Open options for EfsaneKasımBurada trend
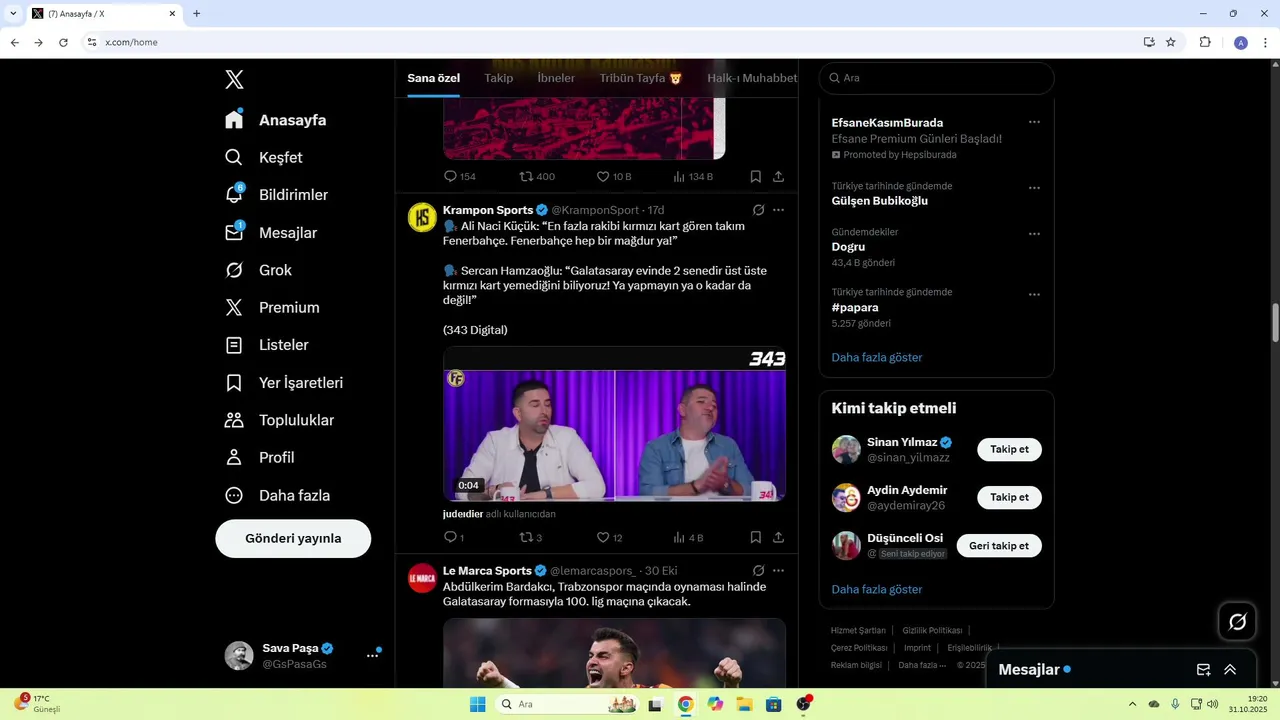The height and width of the screenshot is (720, 1280). pos(1034,122)
